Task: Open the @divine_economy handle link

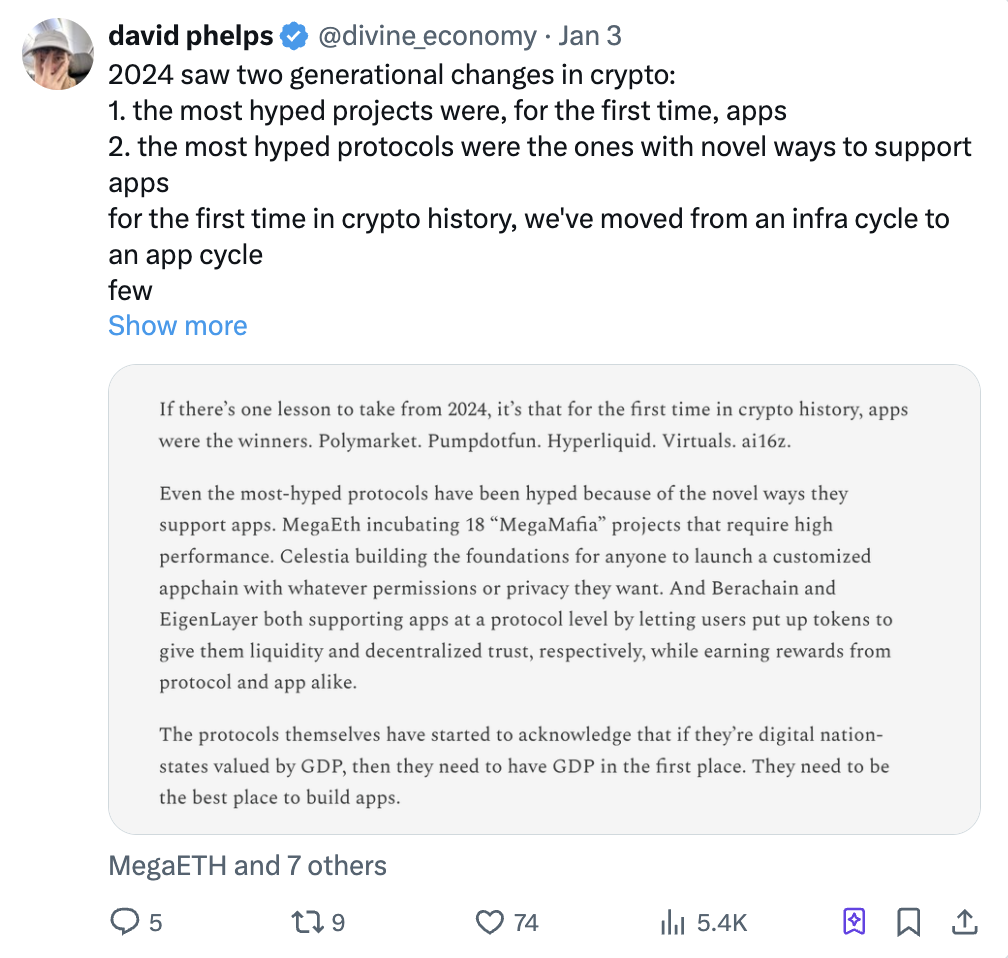Action: coord(427,37)
